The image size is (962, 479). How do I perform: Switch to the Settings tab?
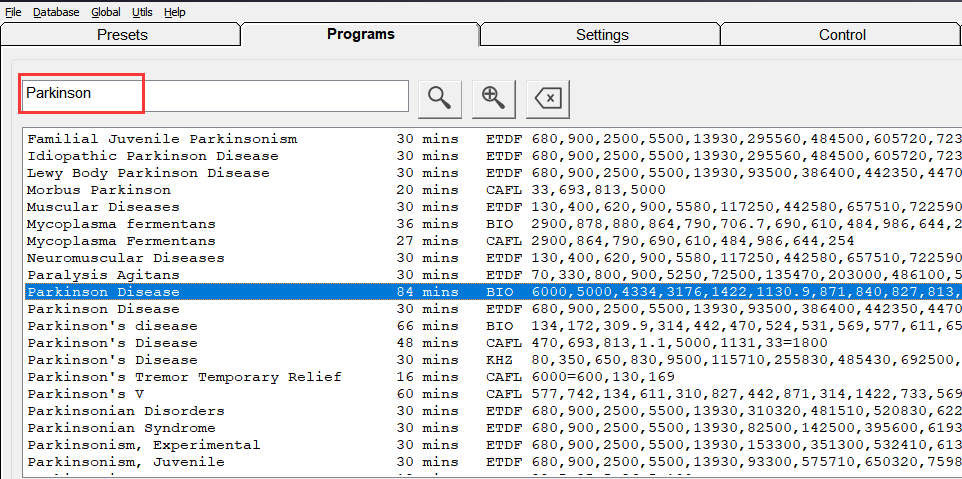(x=602, y=35)
